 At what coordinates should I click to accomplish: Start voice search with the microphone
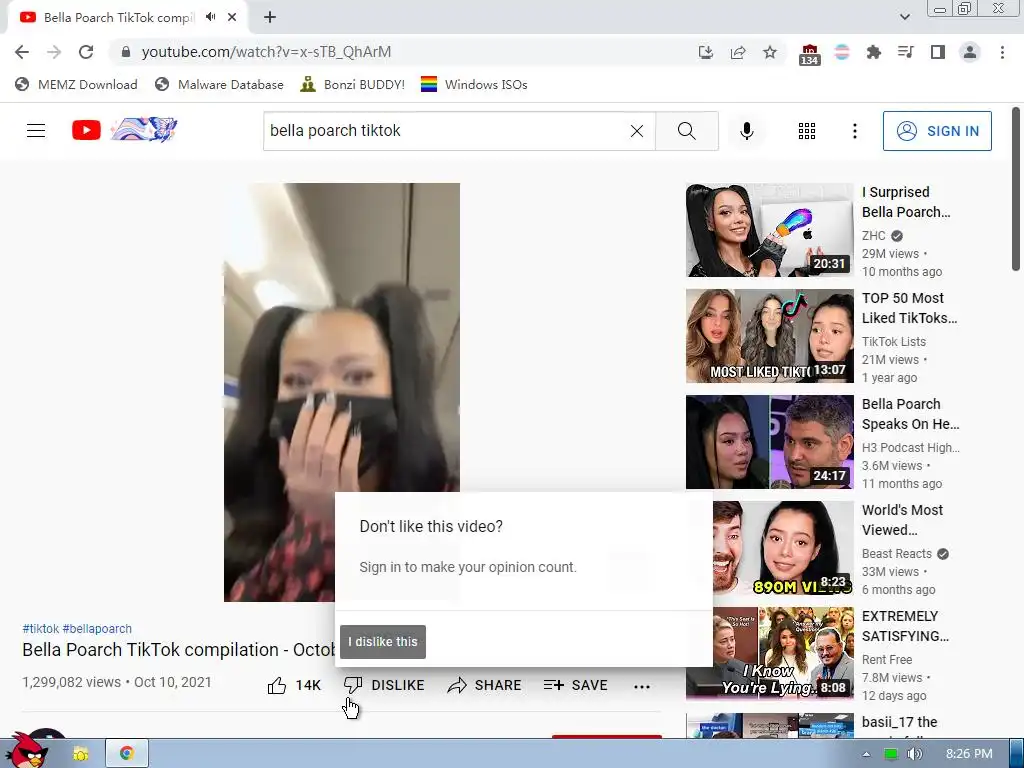point(746,131)
